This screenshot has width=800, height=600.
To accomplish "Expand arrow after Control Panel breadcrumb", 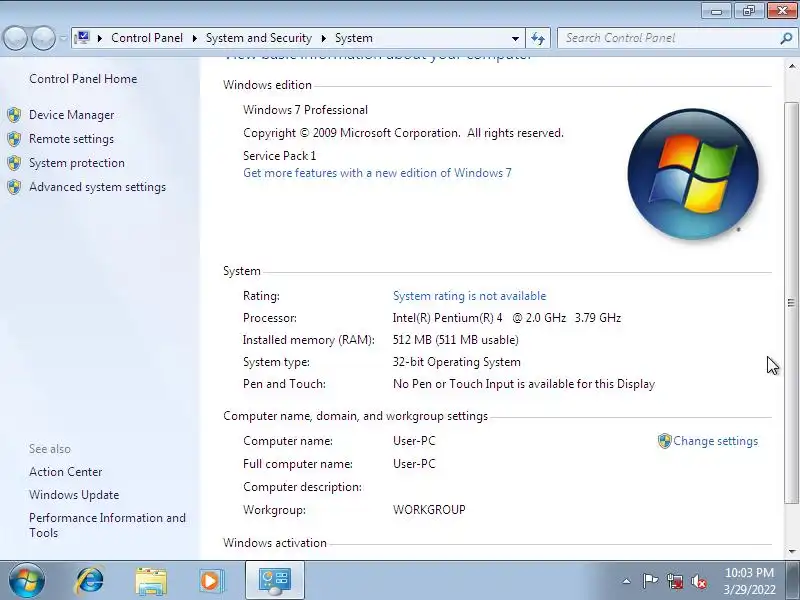I will (194, 38).
